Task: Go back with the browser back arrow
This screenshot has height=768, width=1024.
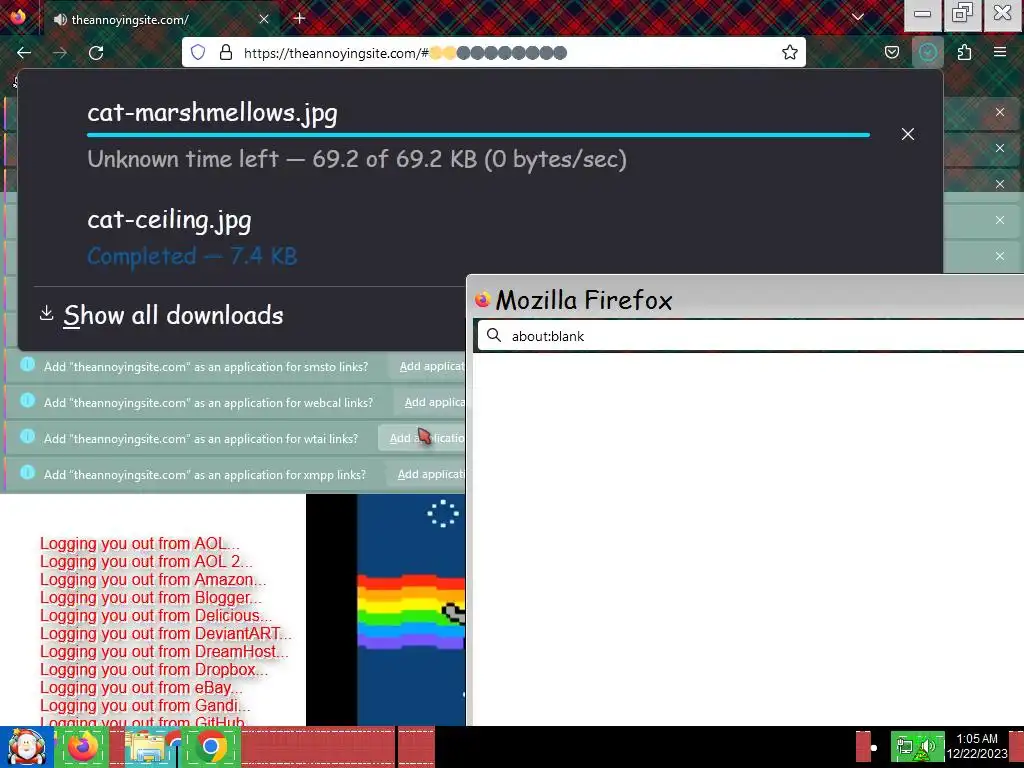Action: (x=24, y=53)
